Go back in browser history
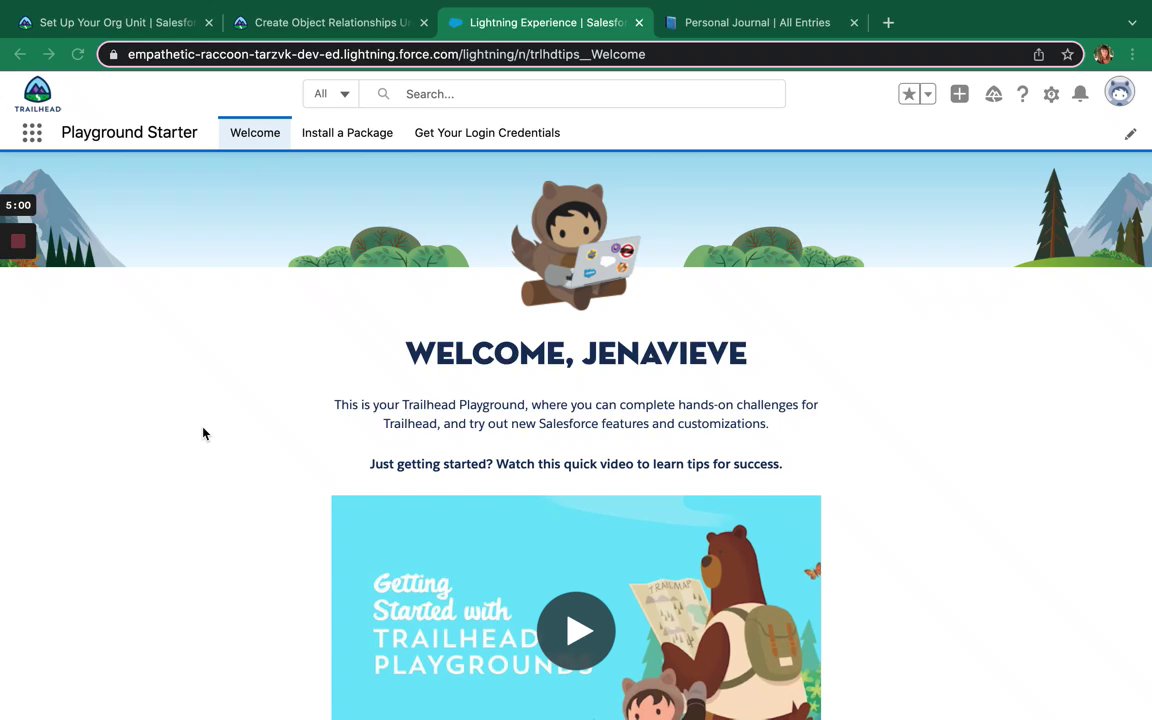Image resolution: width=1152 pixels, height=720 pixels. click(20, 54)
